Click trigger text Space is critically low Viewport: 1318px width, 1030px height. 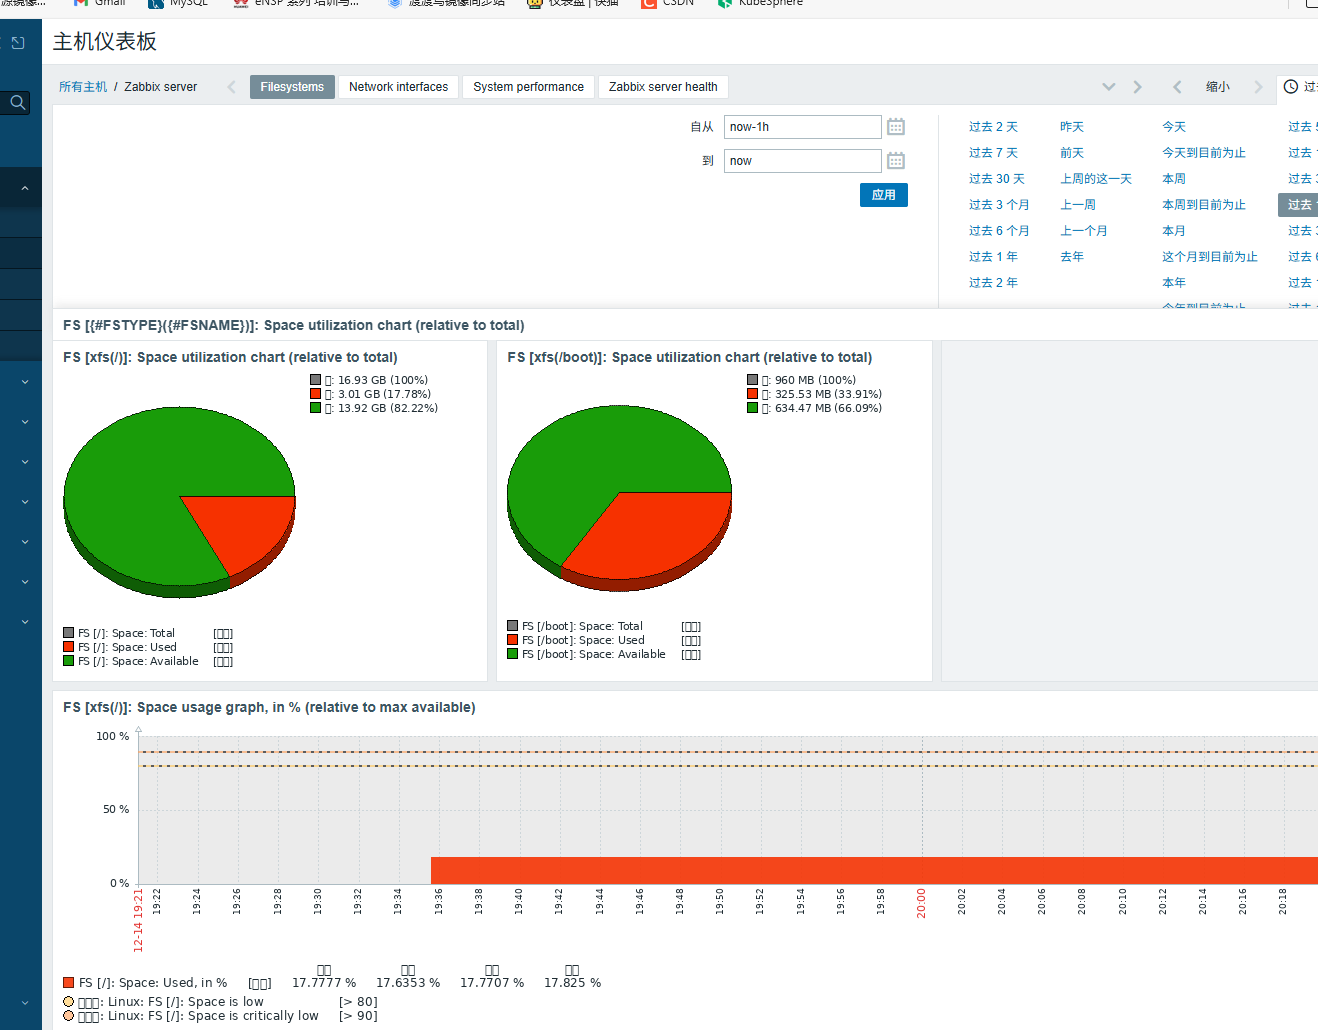click(x=253, y=1016)
